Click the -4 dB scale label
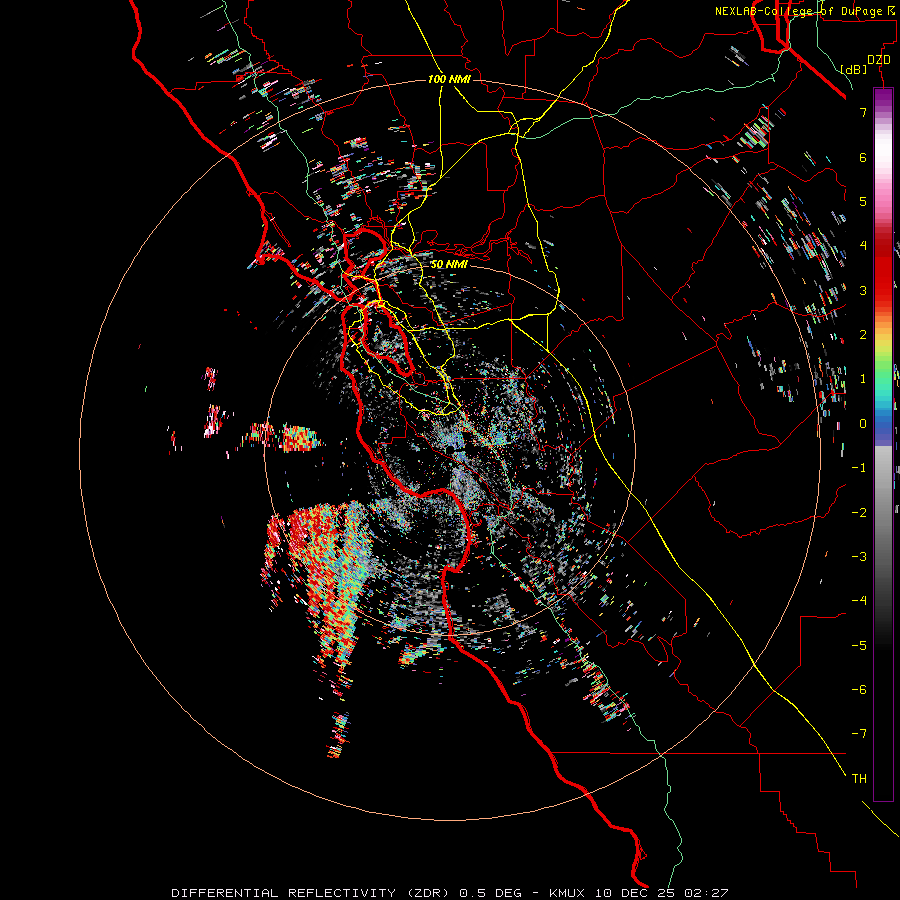The height and width of the screenshot is (900, 900). [859, 601]
